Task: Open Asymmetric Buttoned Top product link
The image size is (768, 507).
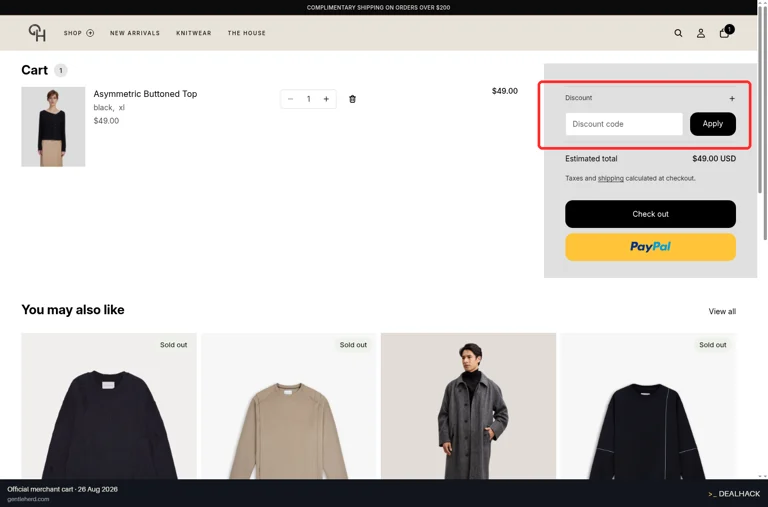Action: [x=145, y=94]
